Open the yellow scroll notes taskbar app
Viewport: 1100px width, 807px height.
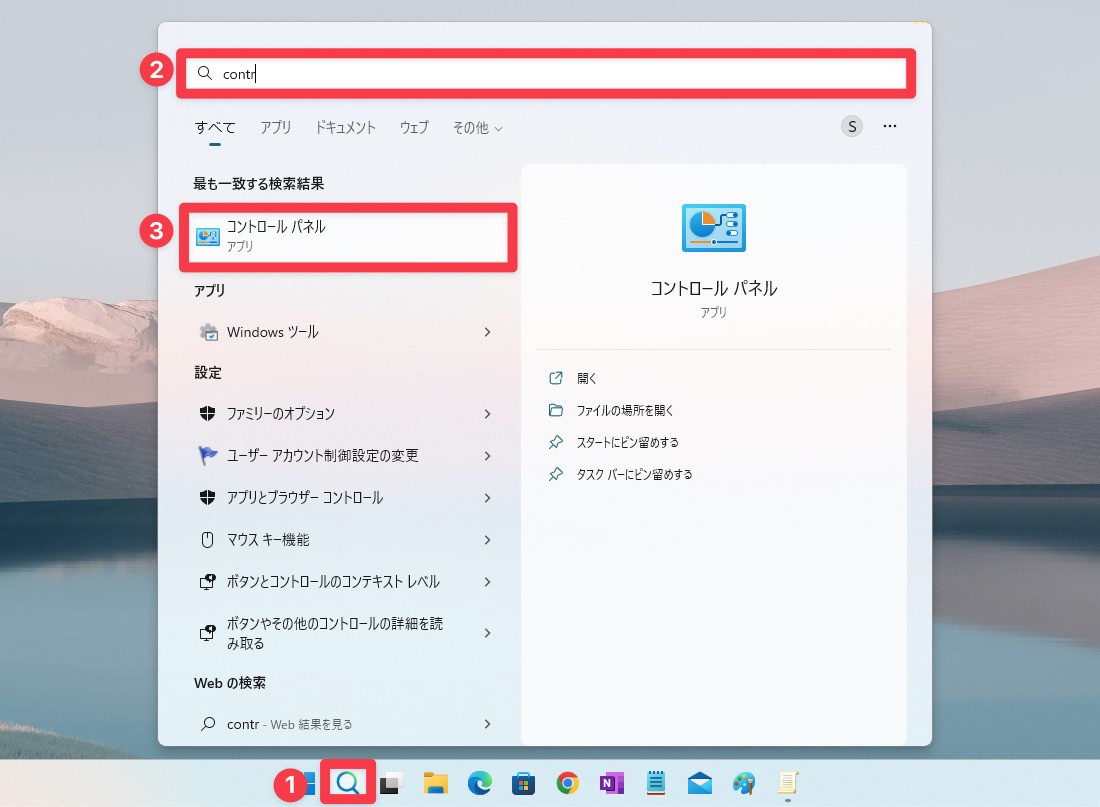pyautogui.click(x=788, y=782)
